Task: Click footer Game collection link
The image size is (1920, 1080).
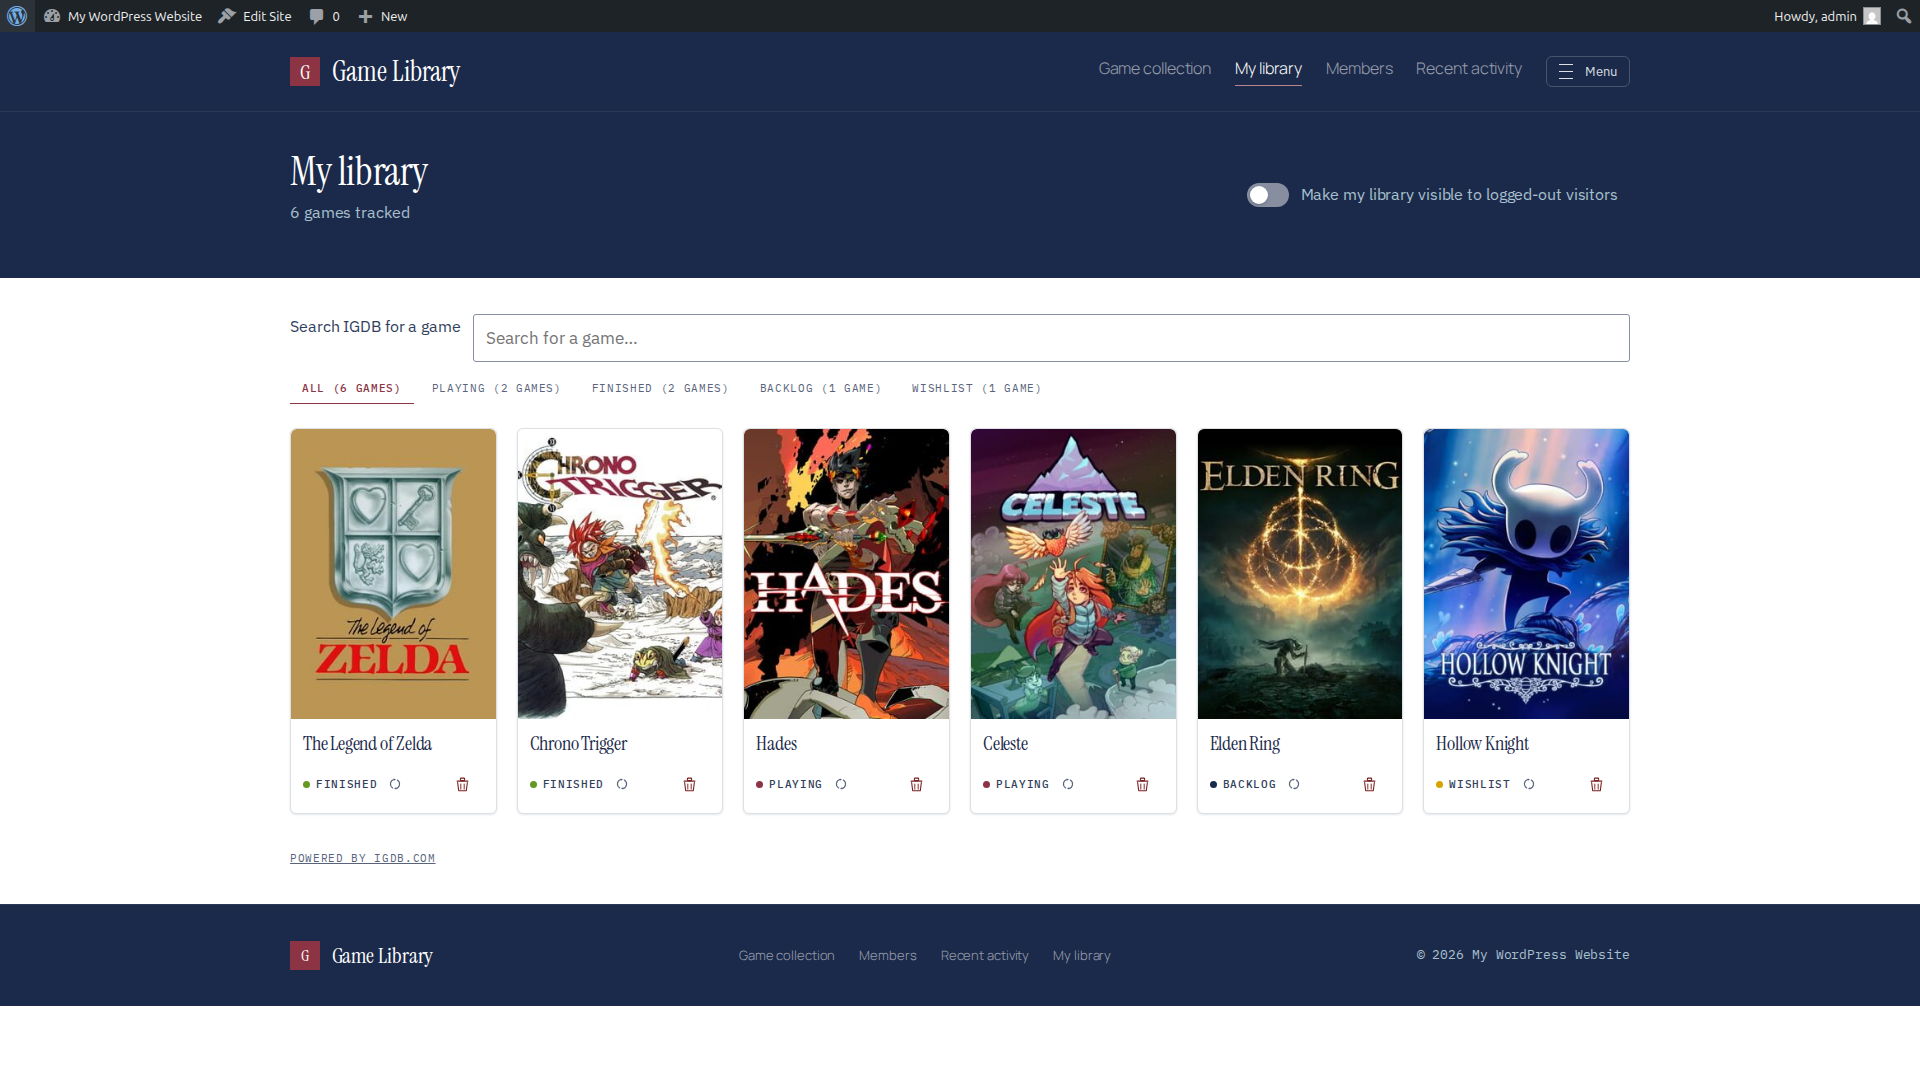Action: (x=786, y=956)
